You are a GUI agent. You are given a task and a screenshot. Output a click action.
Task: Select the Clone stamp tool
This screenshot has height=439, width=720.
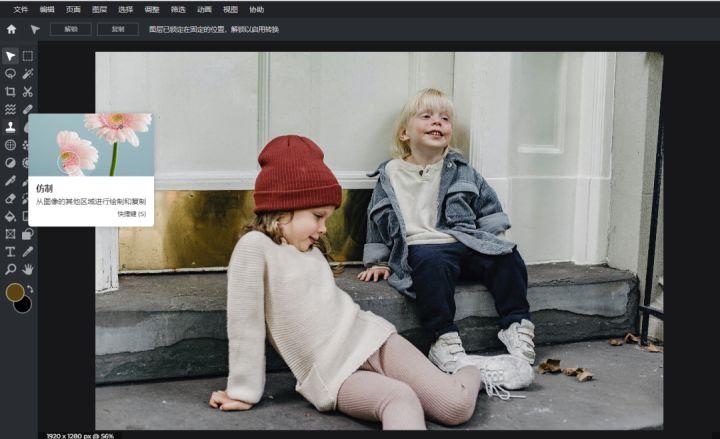(10, 127)
